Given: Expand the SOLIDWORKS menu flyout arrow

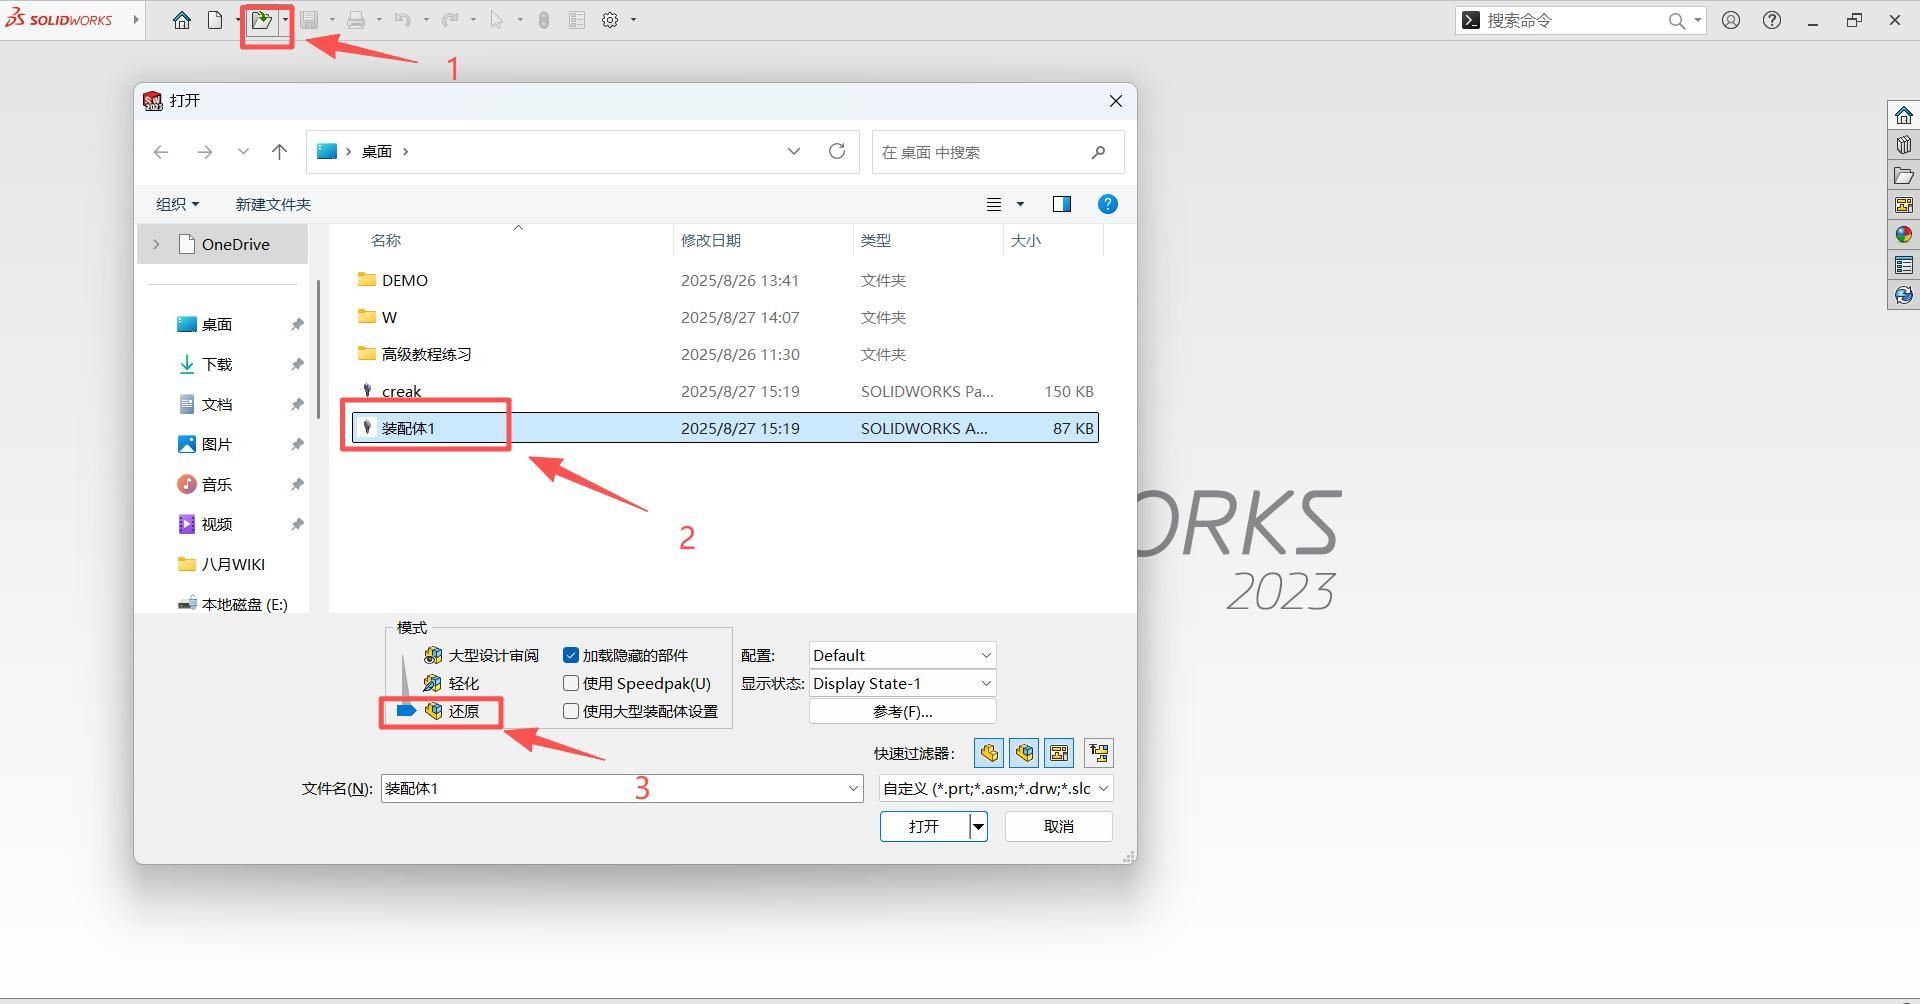Looking at the screenshot, I should [136, 20].
